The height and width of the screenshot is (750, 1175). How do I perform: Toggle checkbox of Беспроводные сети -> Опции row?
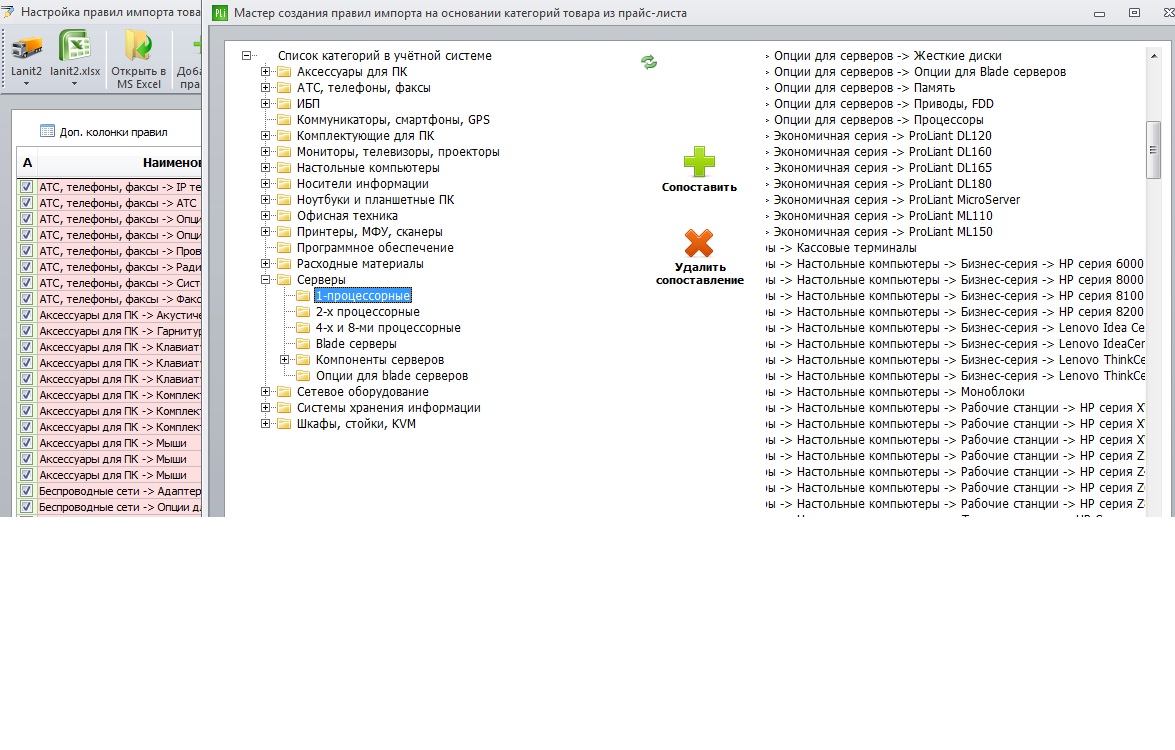(x=27, y=506)
